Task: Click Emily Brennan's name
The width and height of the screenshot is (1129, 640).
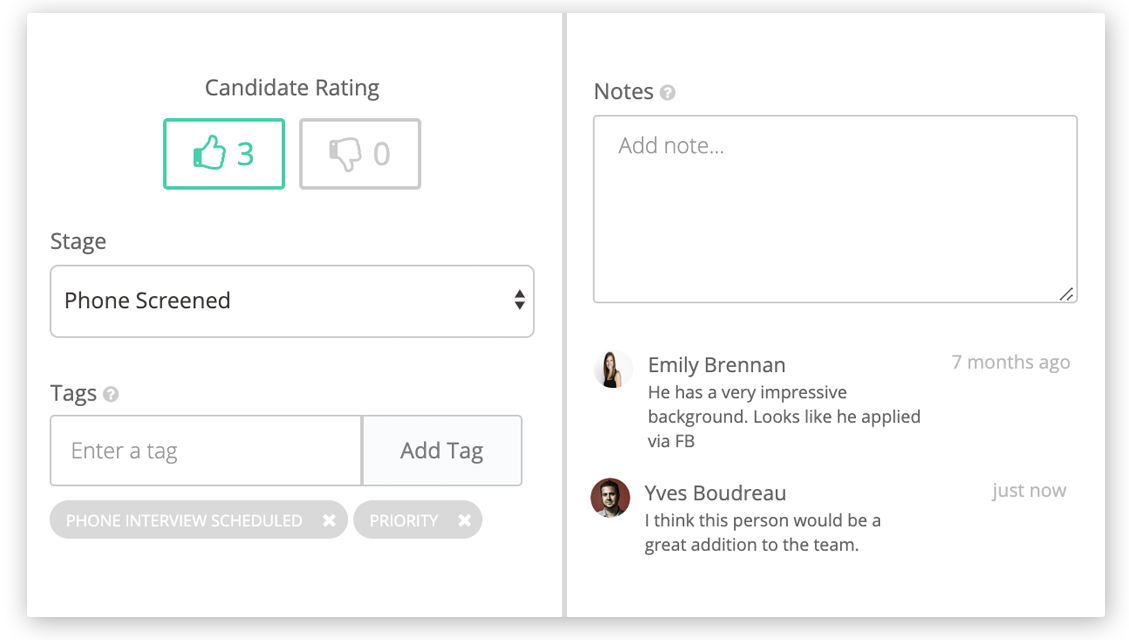Action: tap(716, 364)
